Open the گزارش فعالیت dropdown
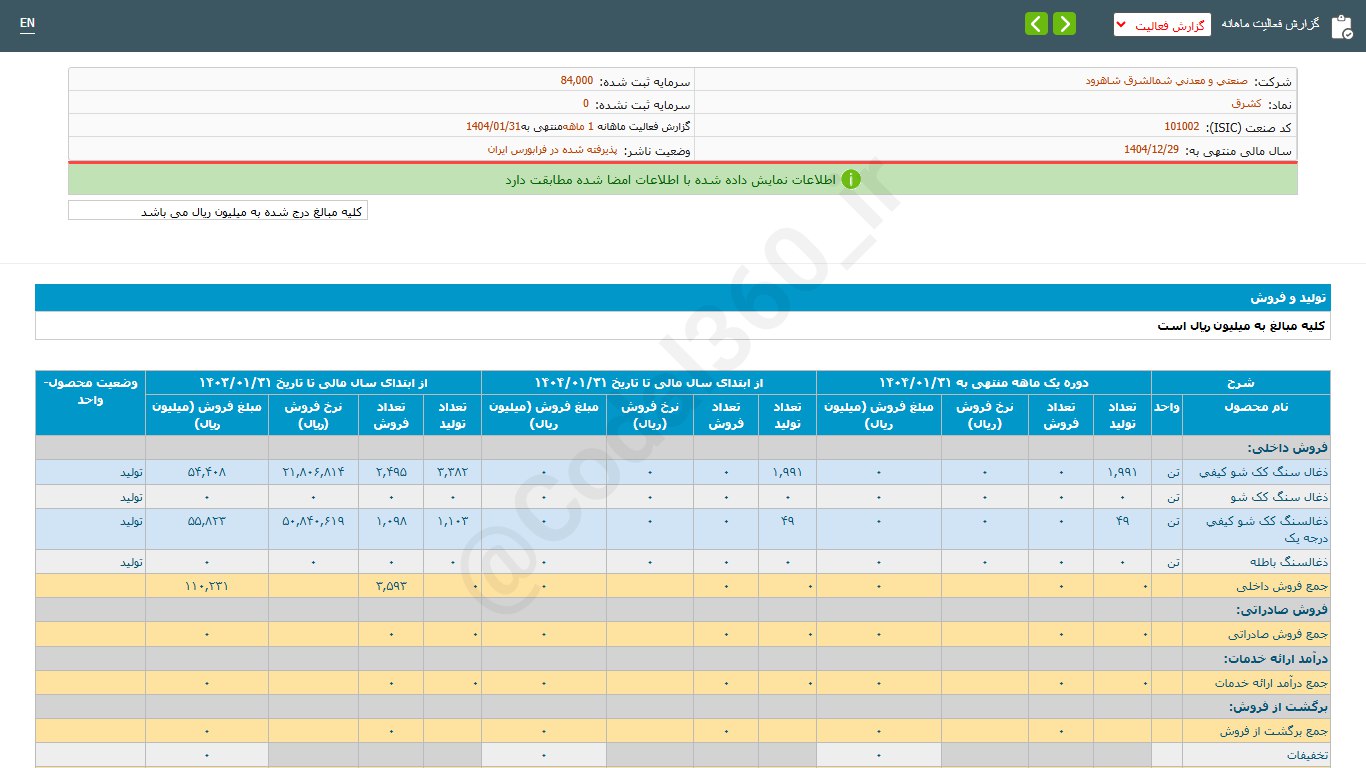1366x768 pixels. [x=1161, y=24]
